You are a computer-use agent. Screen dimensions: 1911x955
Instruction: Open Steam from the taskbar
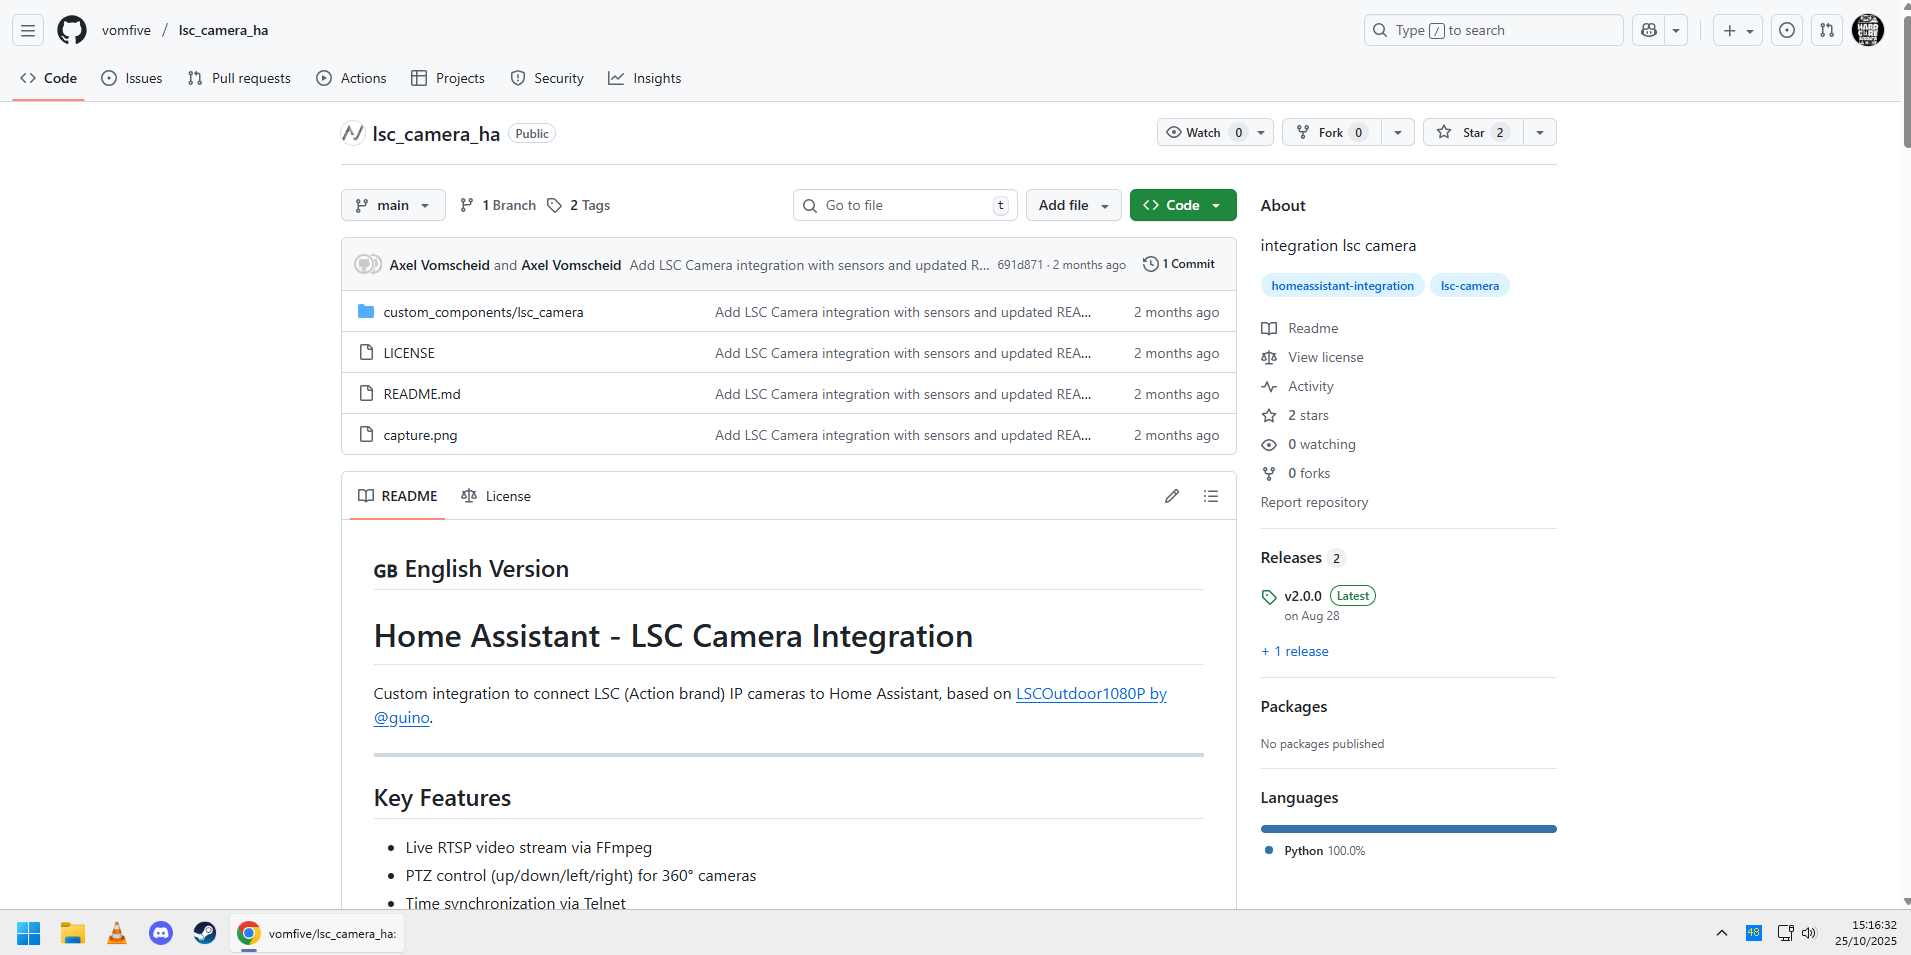pyautogui.click(x=205, y=933)
